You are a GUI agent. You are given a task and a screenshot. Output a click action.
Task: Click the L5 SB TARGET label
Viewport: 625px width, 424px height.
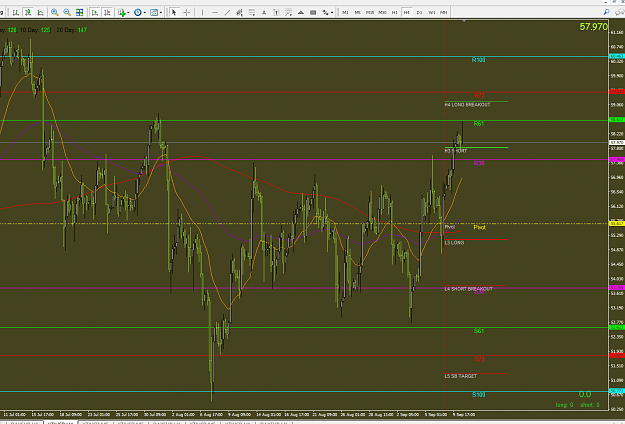click(461, 376)
